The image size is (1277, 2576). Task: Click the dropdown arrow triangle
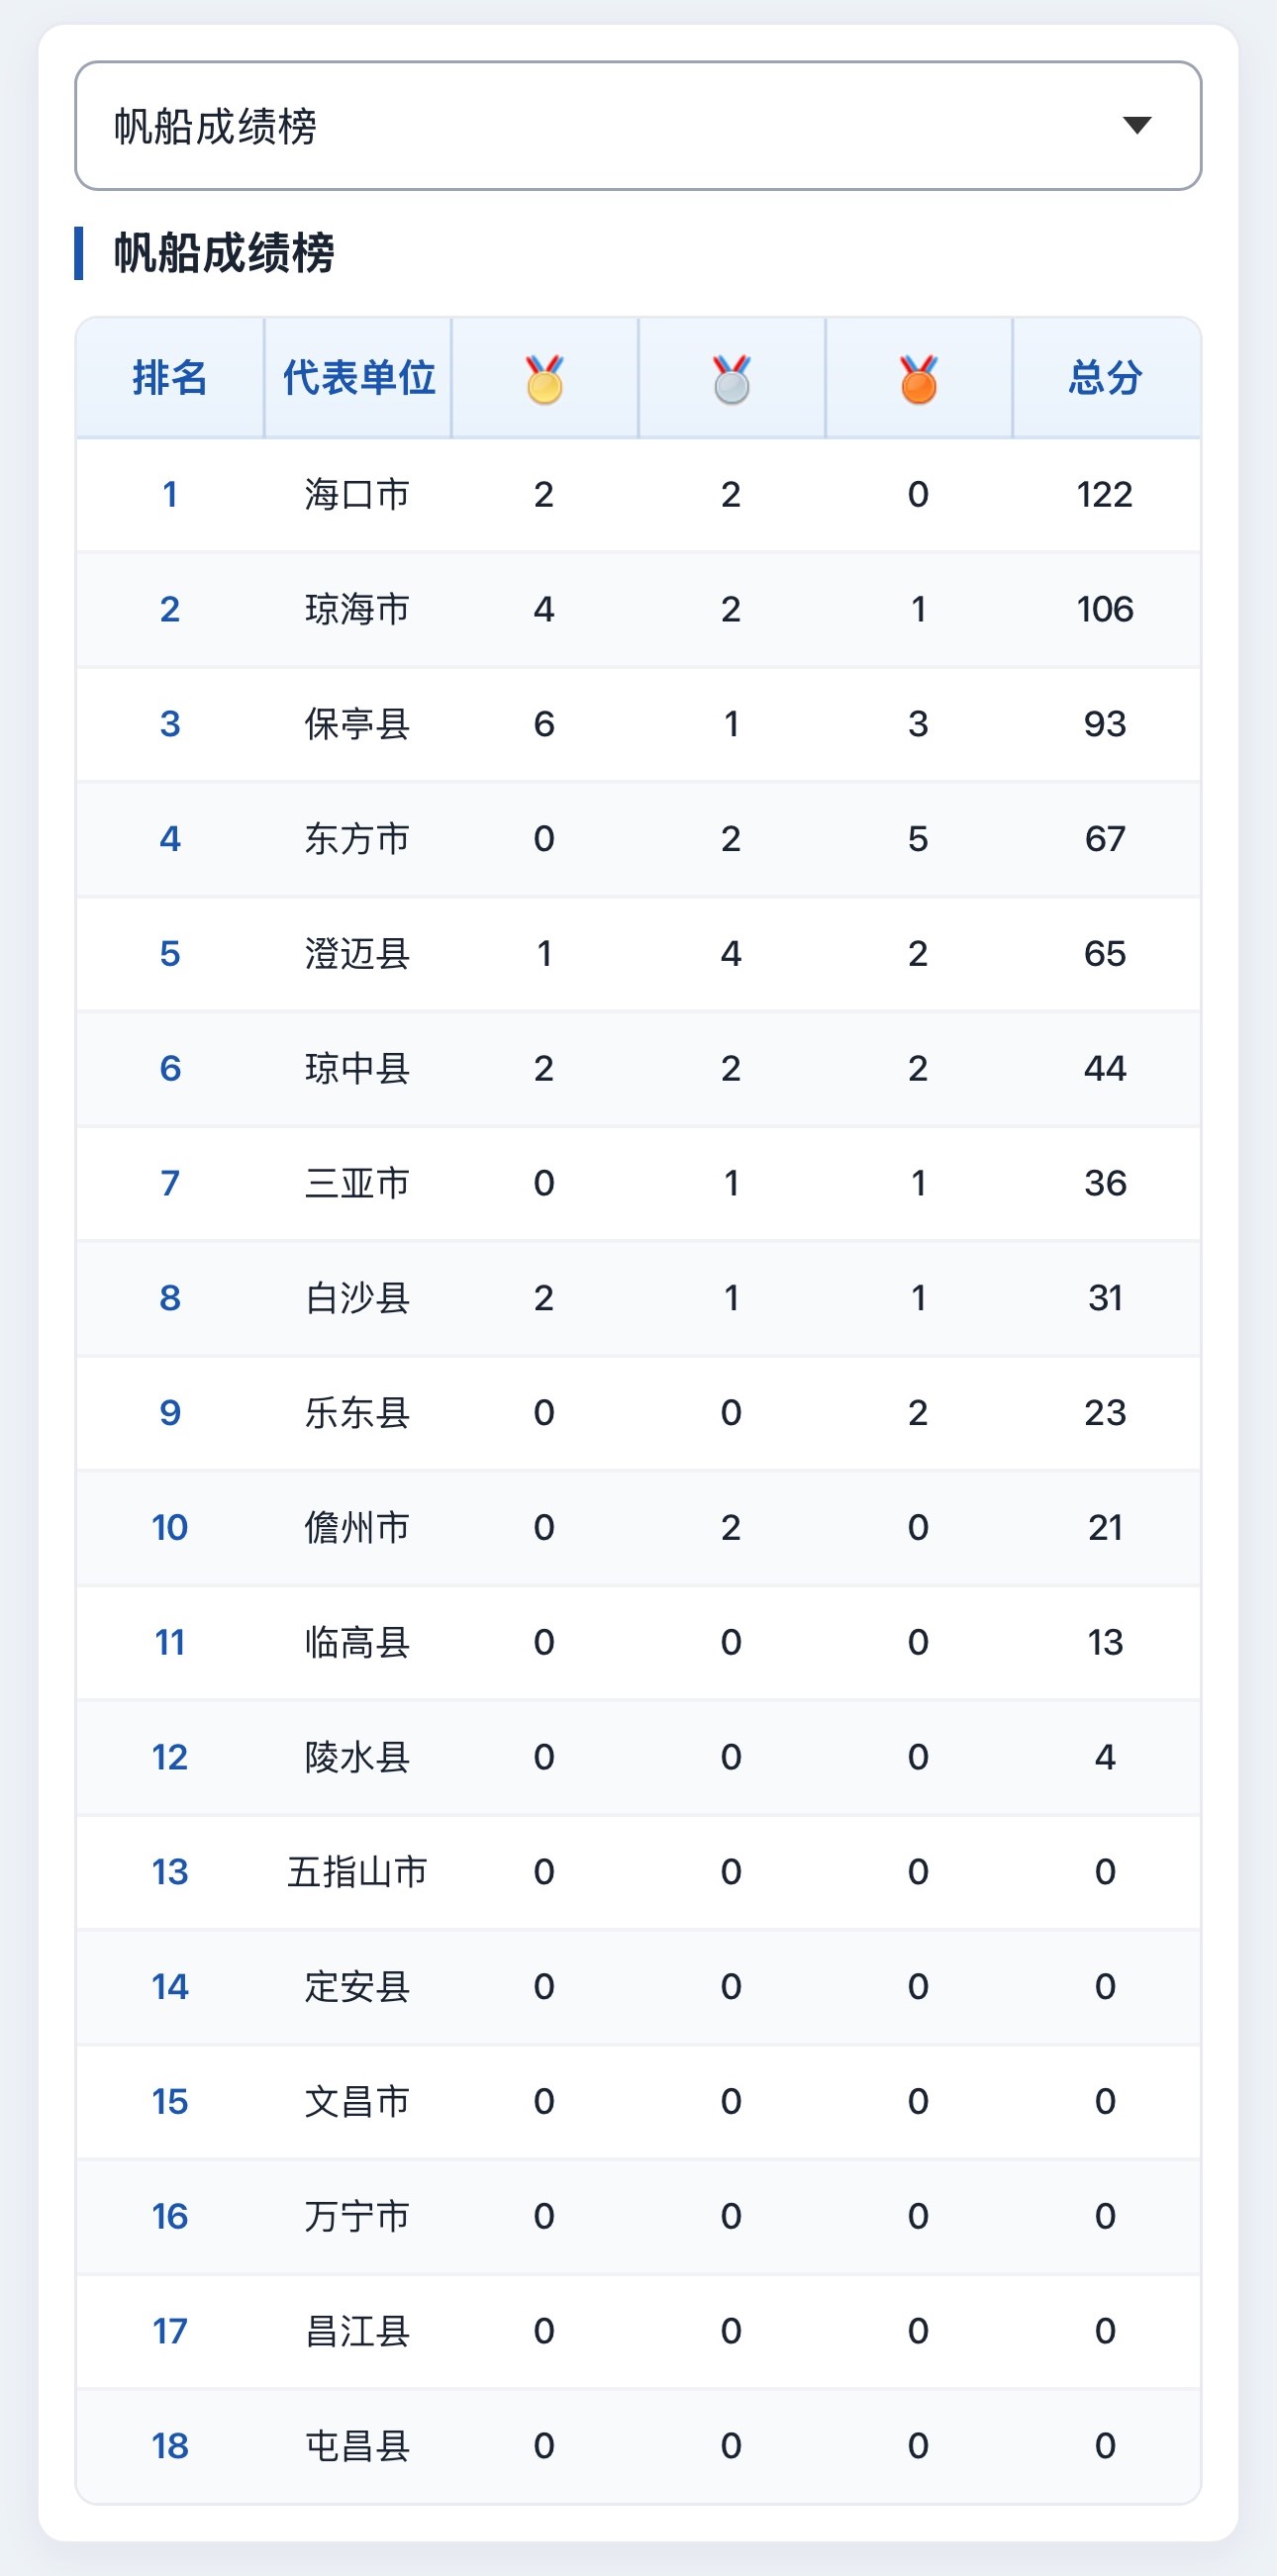click(x=1137, y=125)
